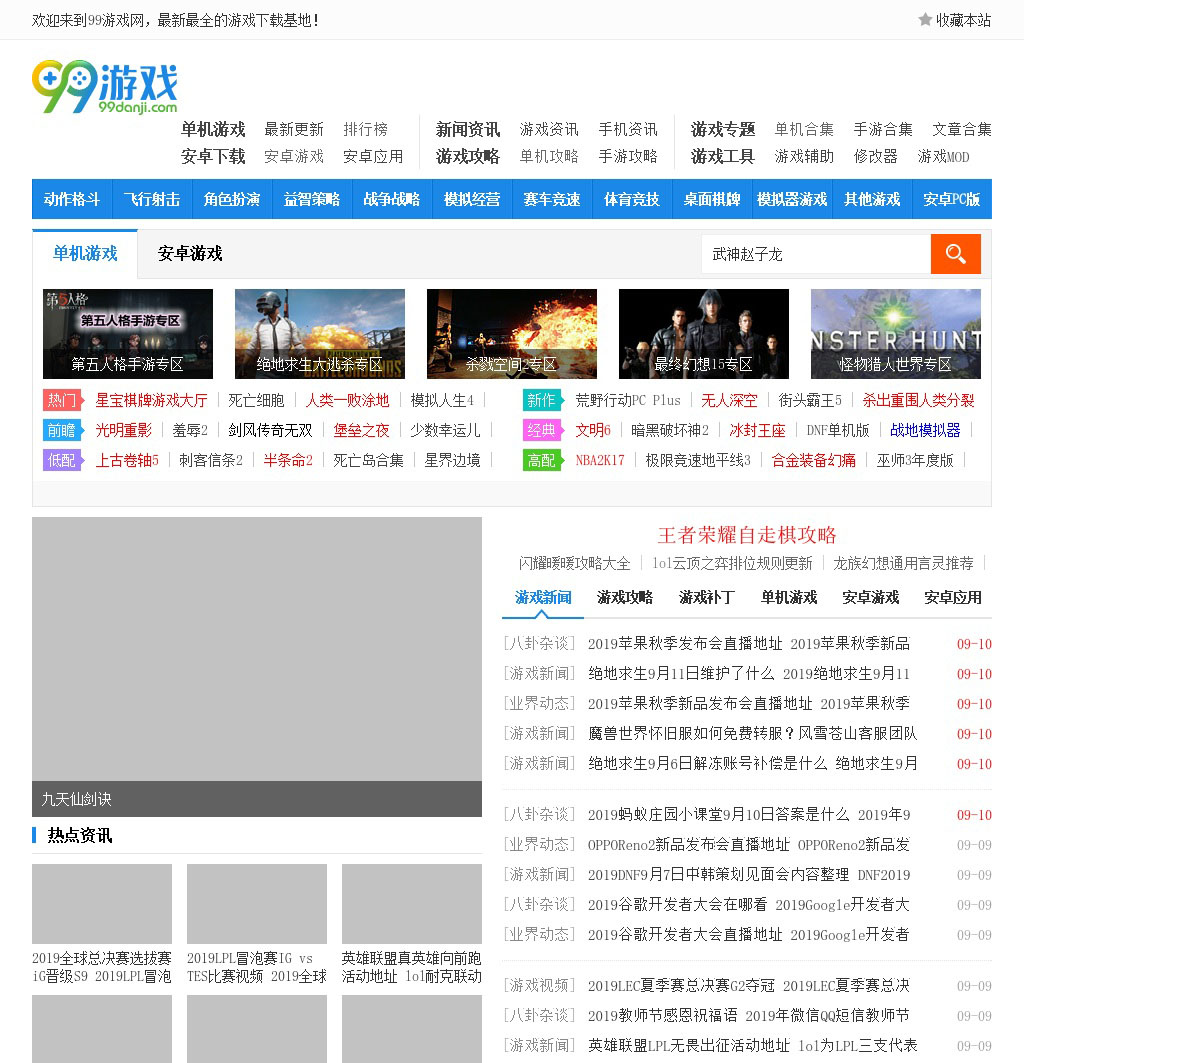This screenshot has width=1200, height=1063.
Task: Open 模拟器游戏 category in navbar
Action: click(792, 199)
